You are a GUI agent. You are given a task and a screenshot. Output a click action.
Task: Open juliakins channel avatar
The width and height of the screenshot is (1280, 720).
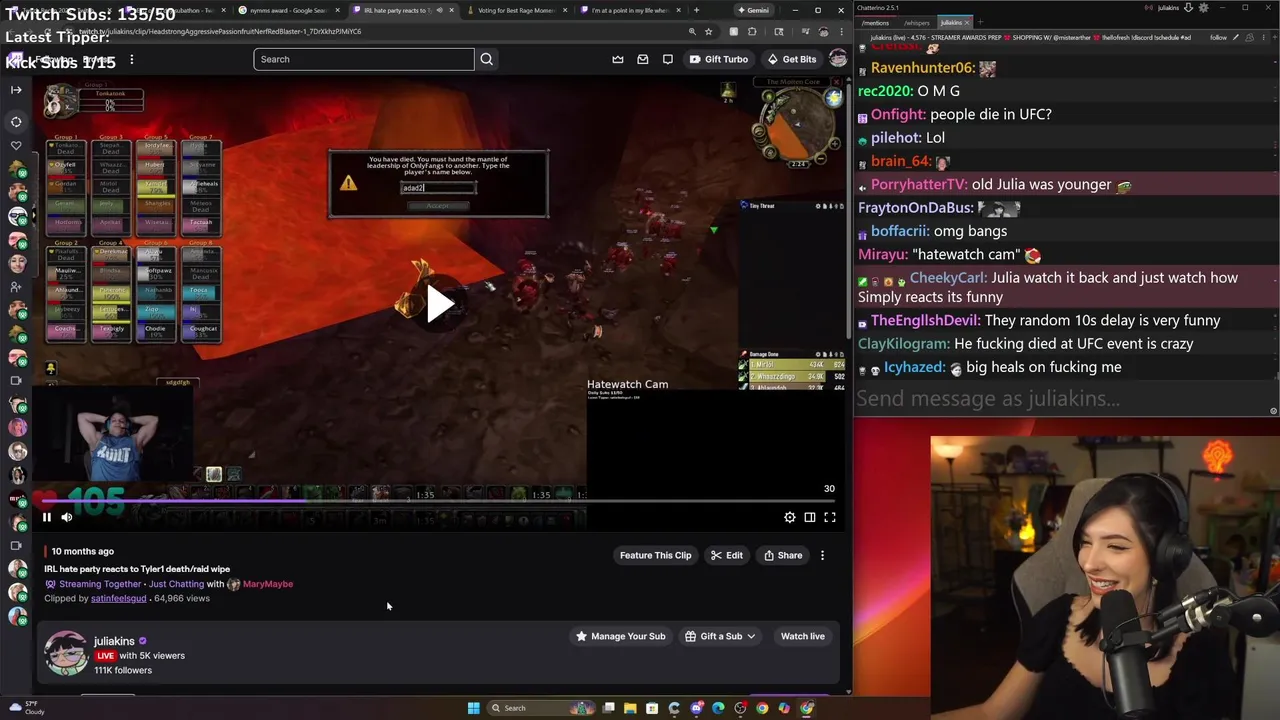66,654
